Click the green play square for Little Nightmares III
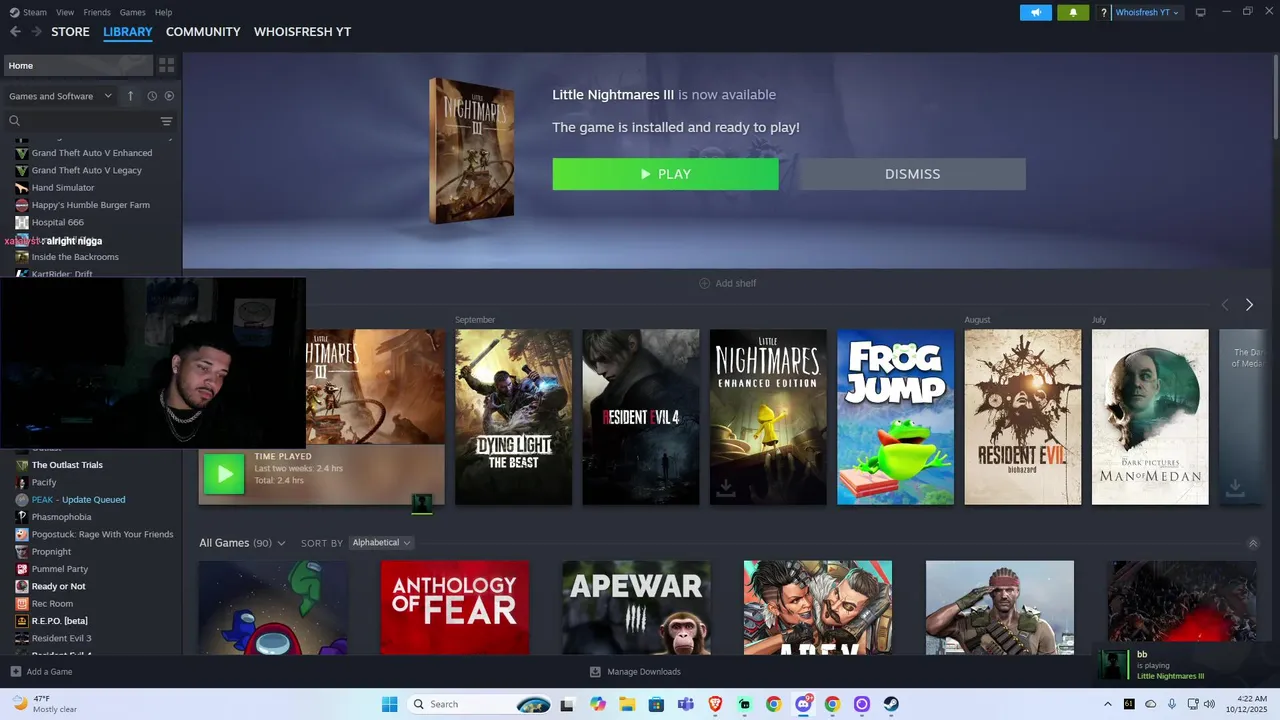The image size is (1280, 720). coord(224,474)
